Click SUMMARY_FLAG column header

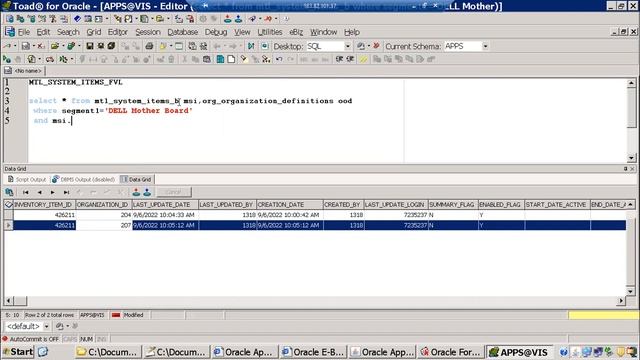click(453, 204)
